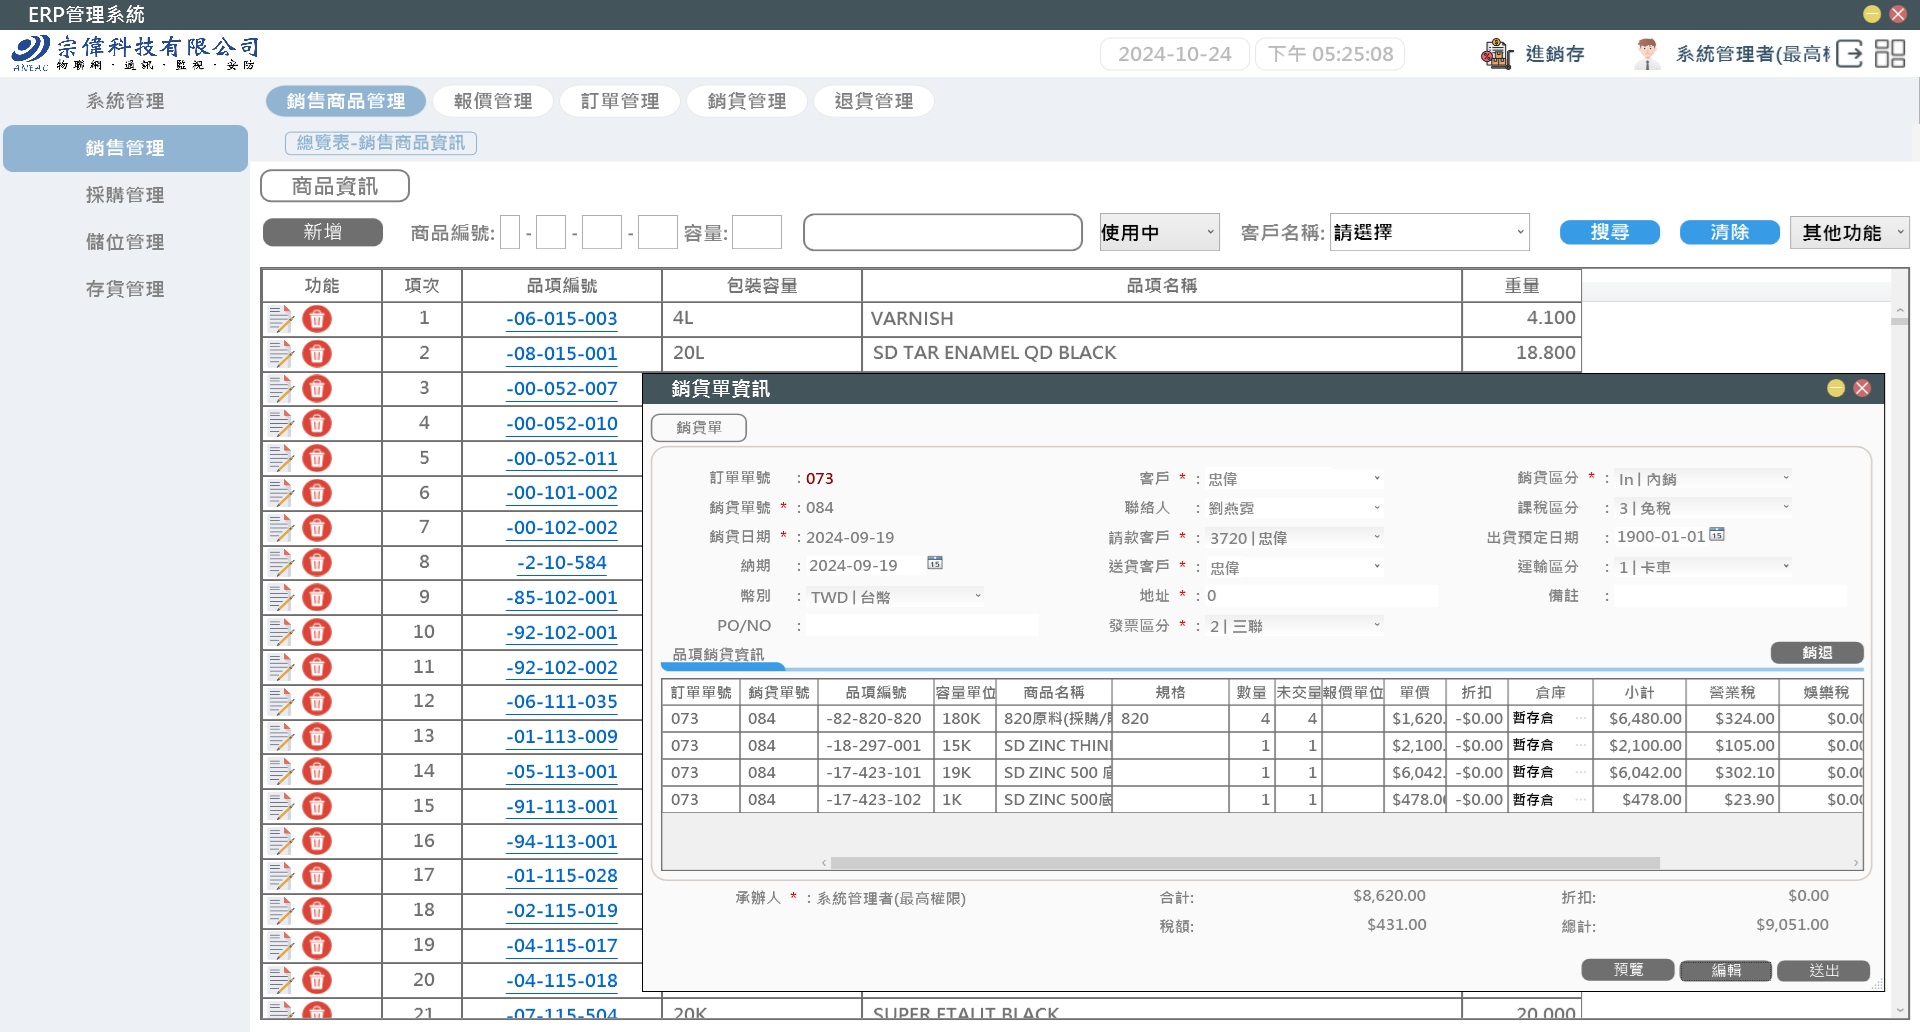Open the 客戶名稱 請選擇 dropdown
The image size is (1920, 1032).
pyautogui.click(x=1430, y=232)
